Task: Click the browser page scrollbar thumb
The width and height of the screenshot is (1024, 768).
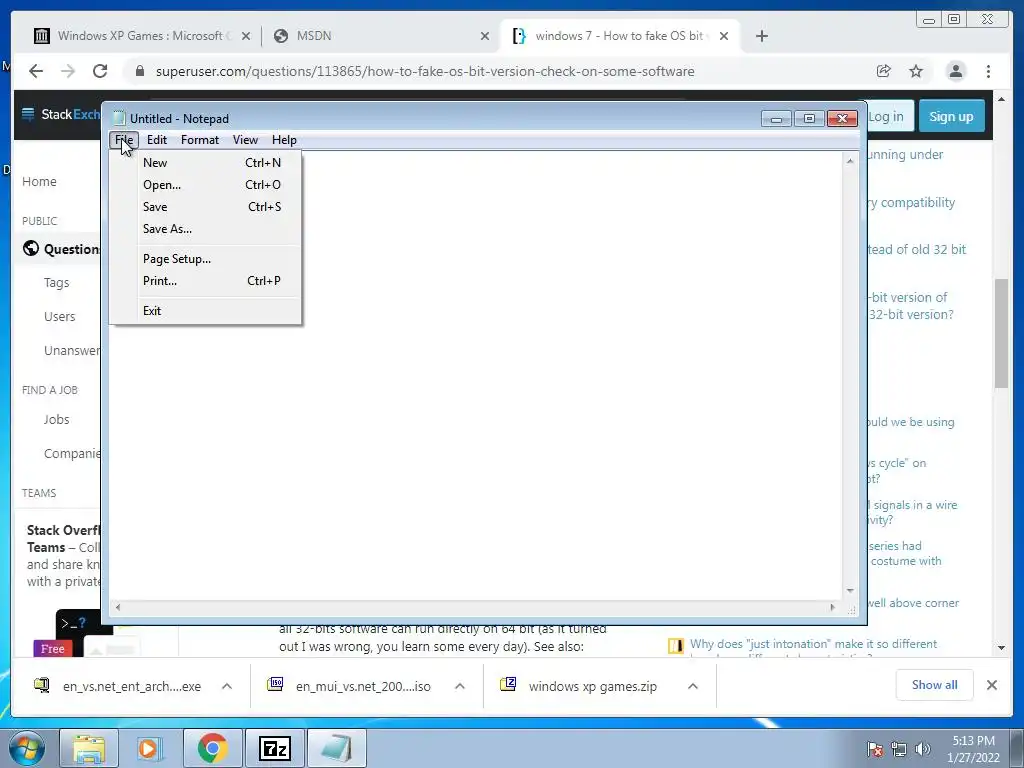Action: coord(1001,333)
